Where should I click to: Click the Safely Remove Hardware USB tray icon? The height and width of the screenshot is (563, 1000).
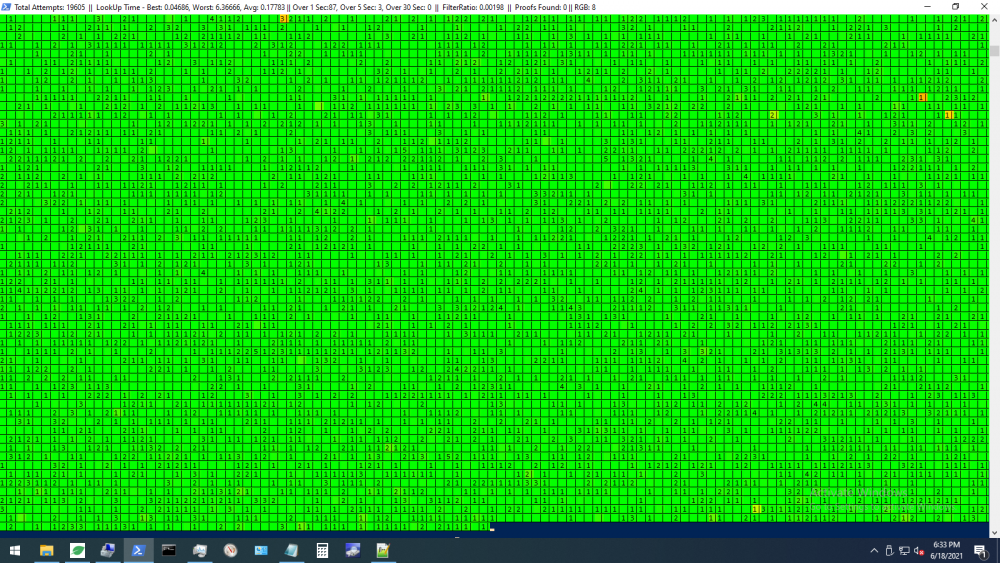coord(889,551)
